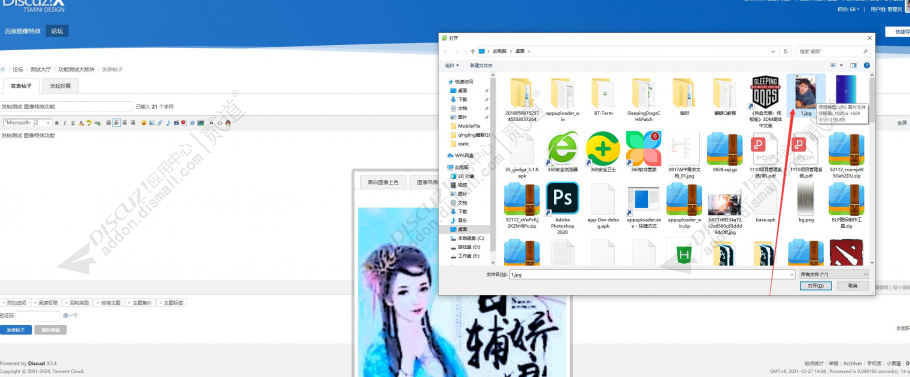910x377 pixels.
Task: Select the 1.jpg photo thumbnail
Action: [x=806, y=96]
